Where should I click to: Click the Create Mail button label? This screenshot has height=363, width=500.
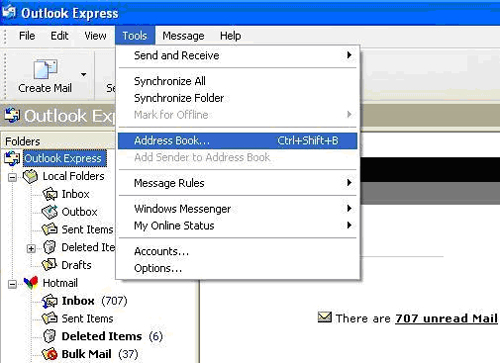click(x=45, y=88)
